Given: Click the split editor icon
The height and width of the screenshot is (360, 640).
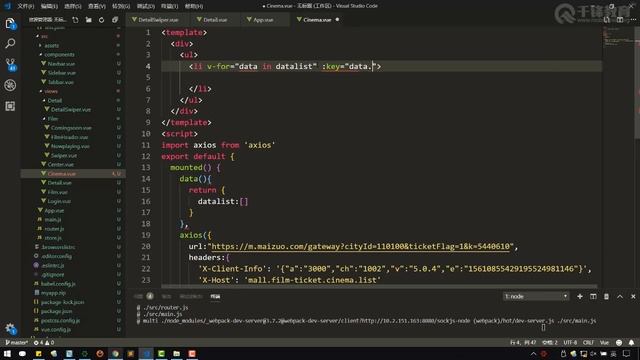Looking at the screenshot, I should pos(620,20).
